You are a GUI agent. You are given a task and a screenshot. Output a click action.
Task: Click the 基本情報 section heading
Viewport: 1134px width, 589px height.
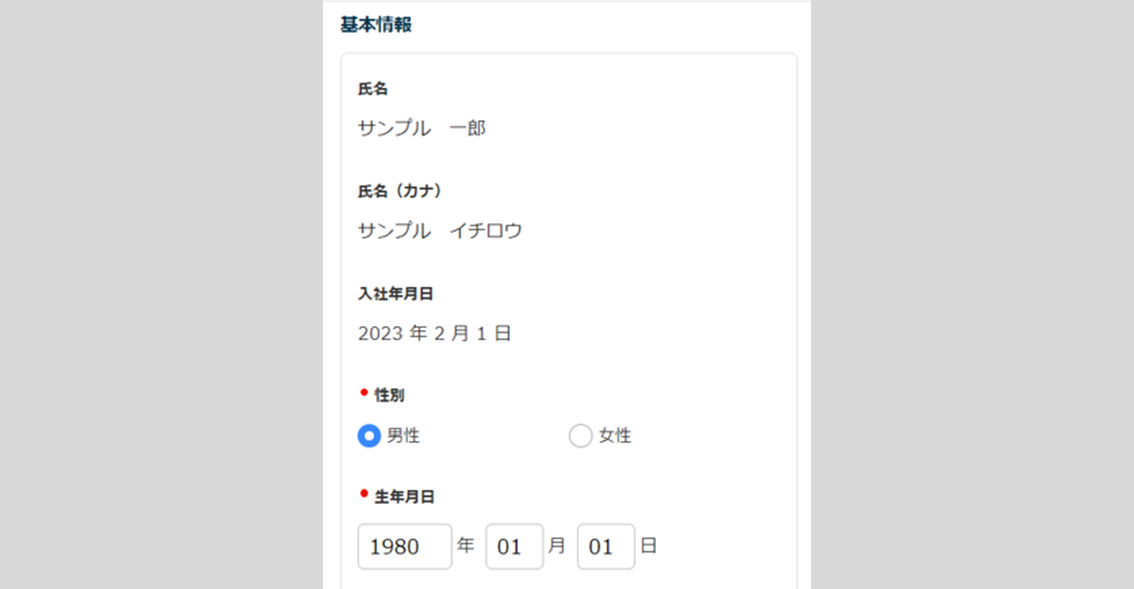(x=376, y=25)
